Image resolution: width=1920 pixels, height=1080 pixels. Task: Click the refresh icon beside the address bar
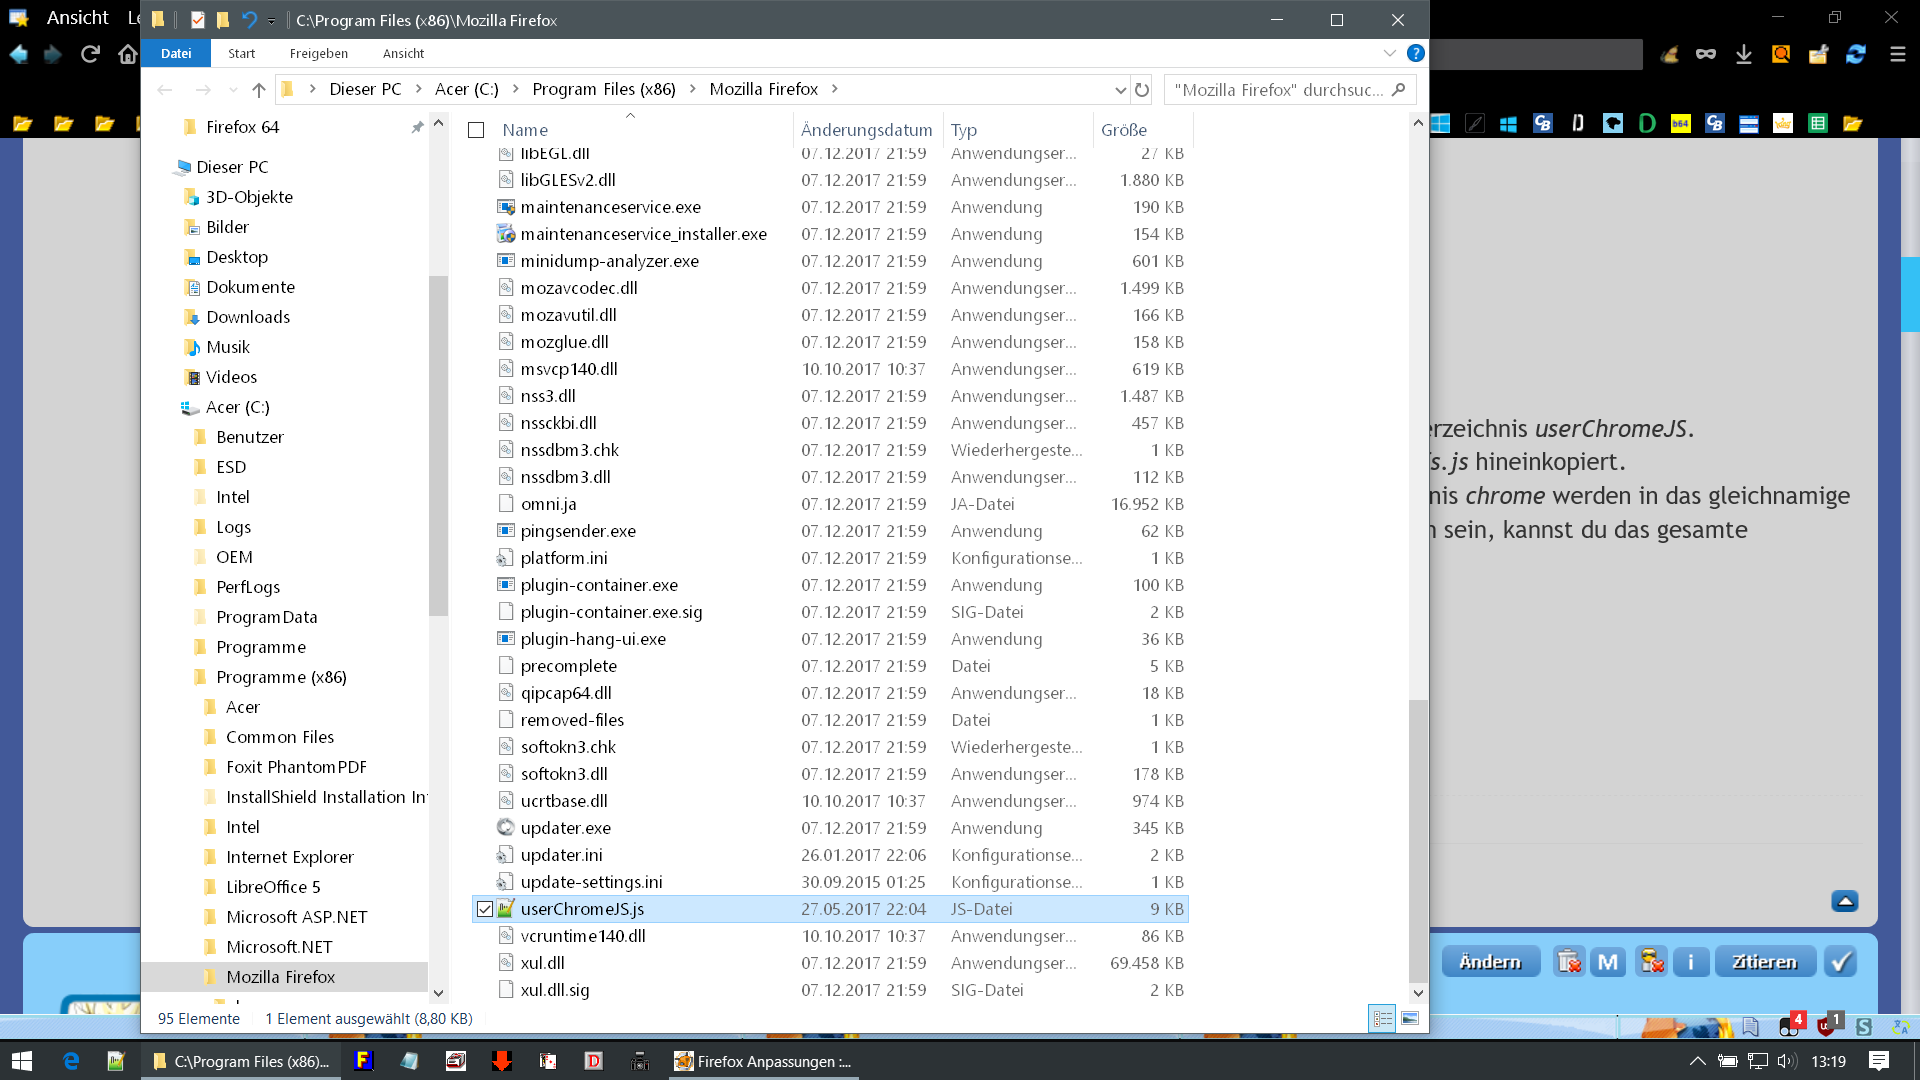click(x=1142, y=90)
